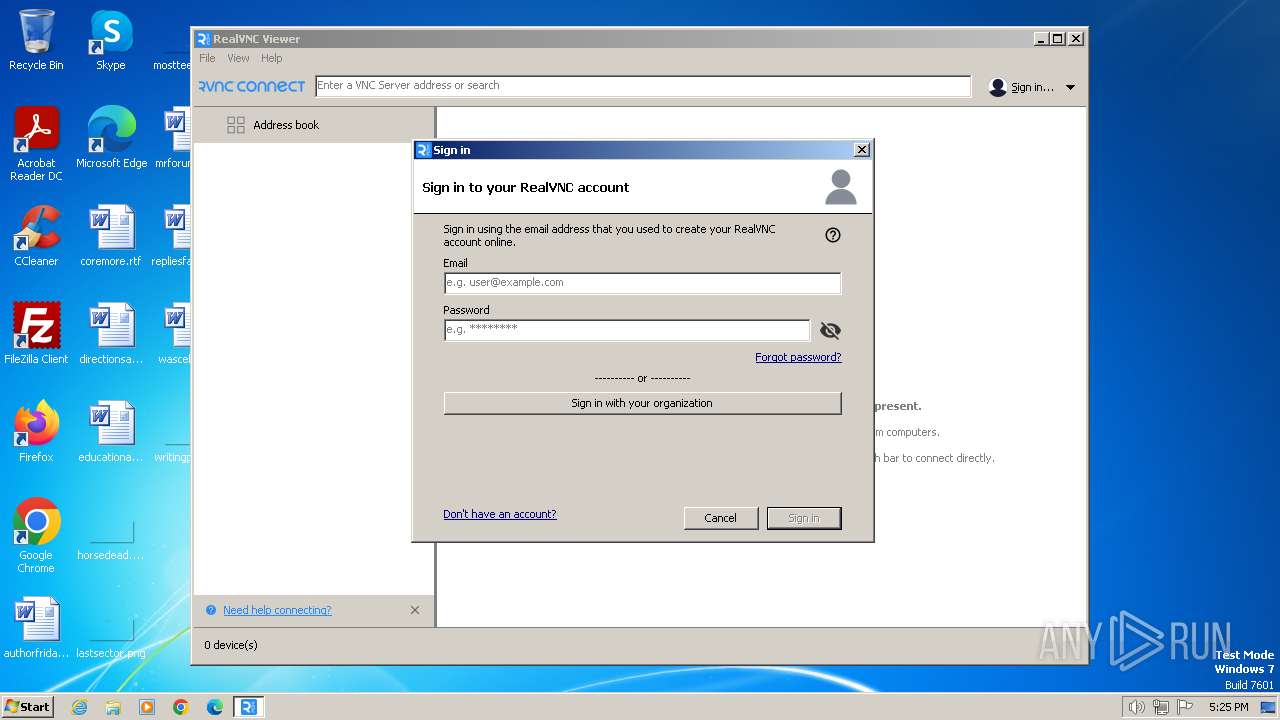This screenshot has width=1280, height=720.
Task: Open Need help connecting? link
Action: click(x=277, y=610)
